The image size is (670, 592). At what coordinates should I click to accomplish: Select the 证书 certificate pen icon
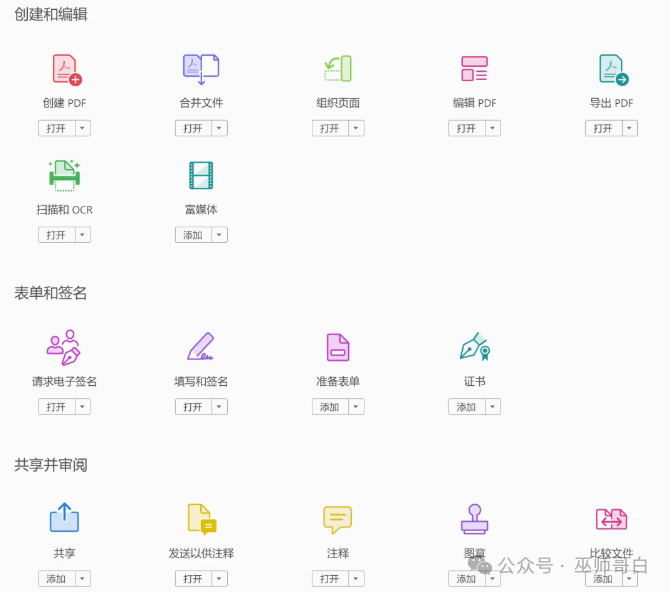pyautogui.click(x=475, y=346)
